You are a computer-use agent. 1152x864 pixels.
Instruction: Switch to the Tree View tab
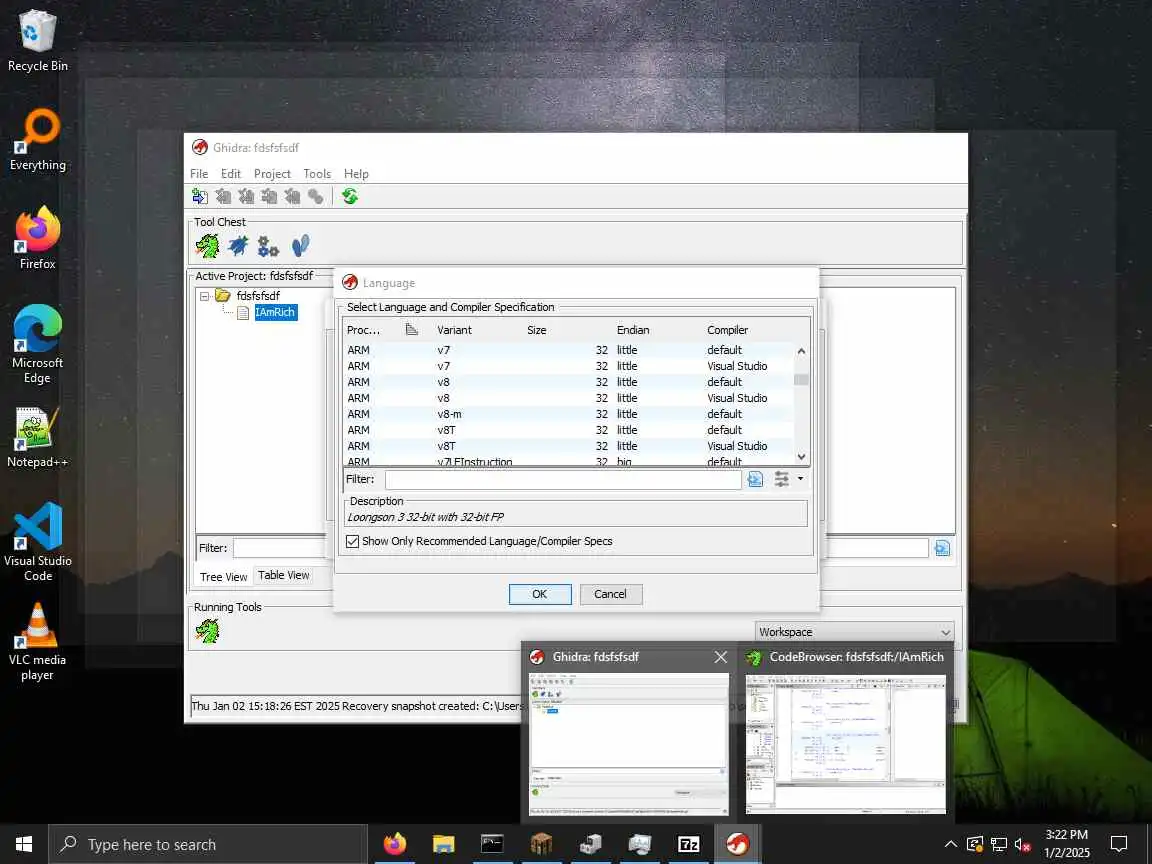pyautogui.click(x=223, y=577)
